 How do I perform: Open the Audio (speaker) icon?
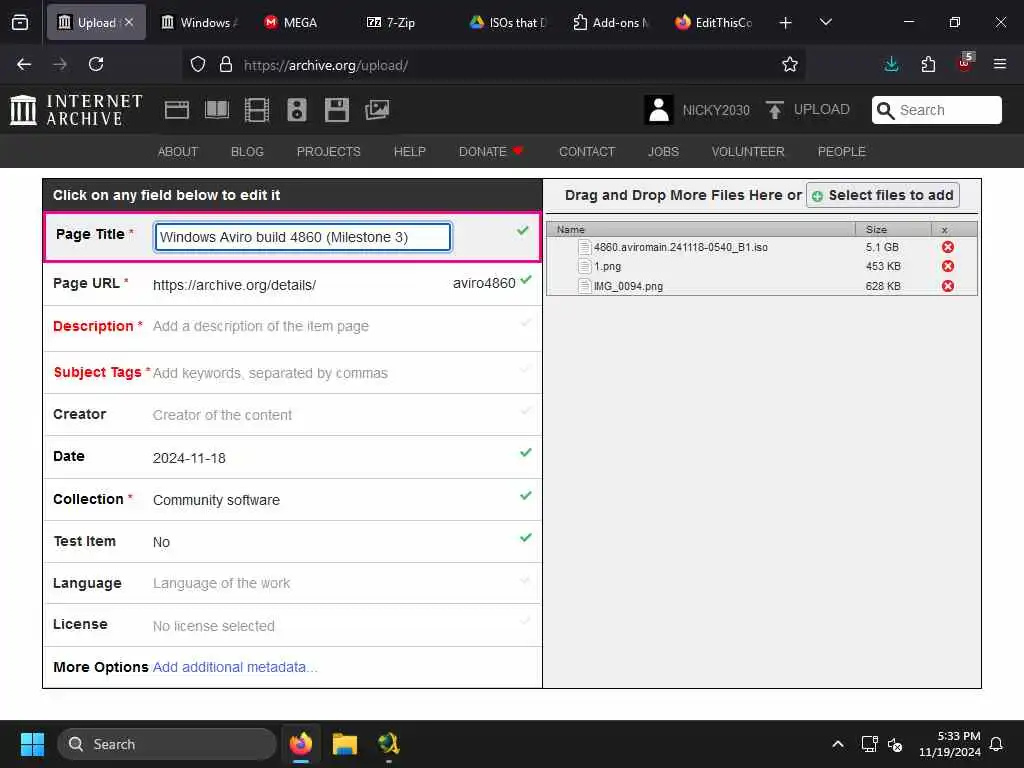(296, 110)
